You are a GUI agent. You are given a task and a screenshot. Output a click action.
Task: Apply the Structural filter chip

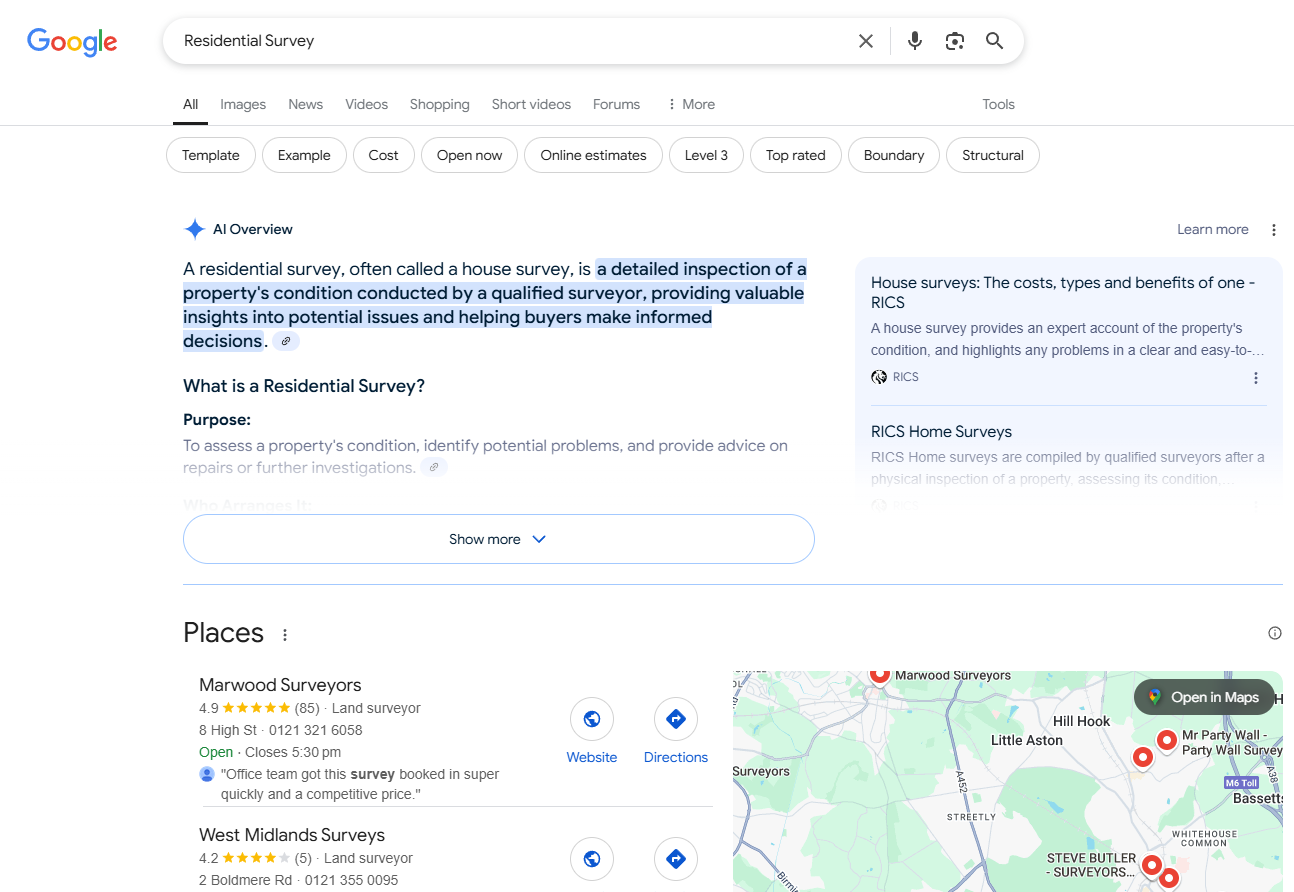[x=993, y=155]
